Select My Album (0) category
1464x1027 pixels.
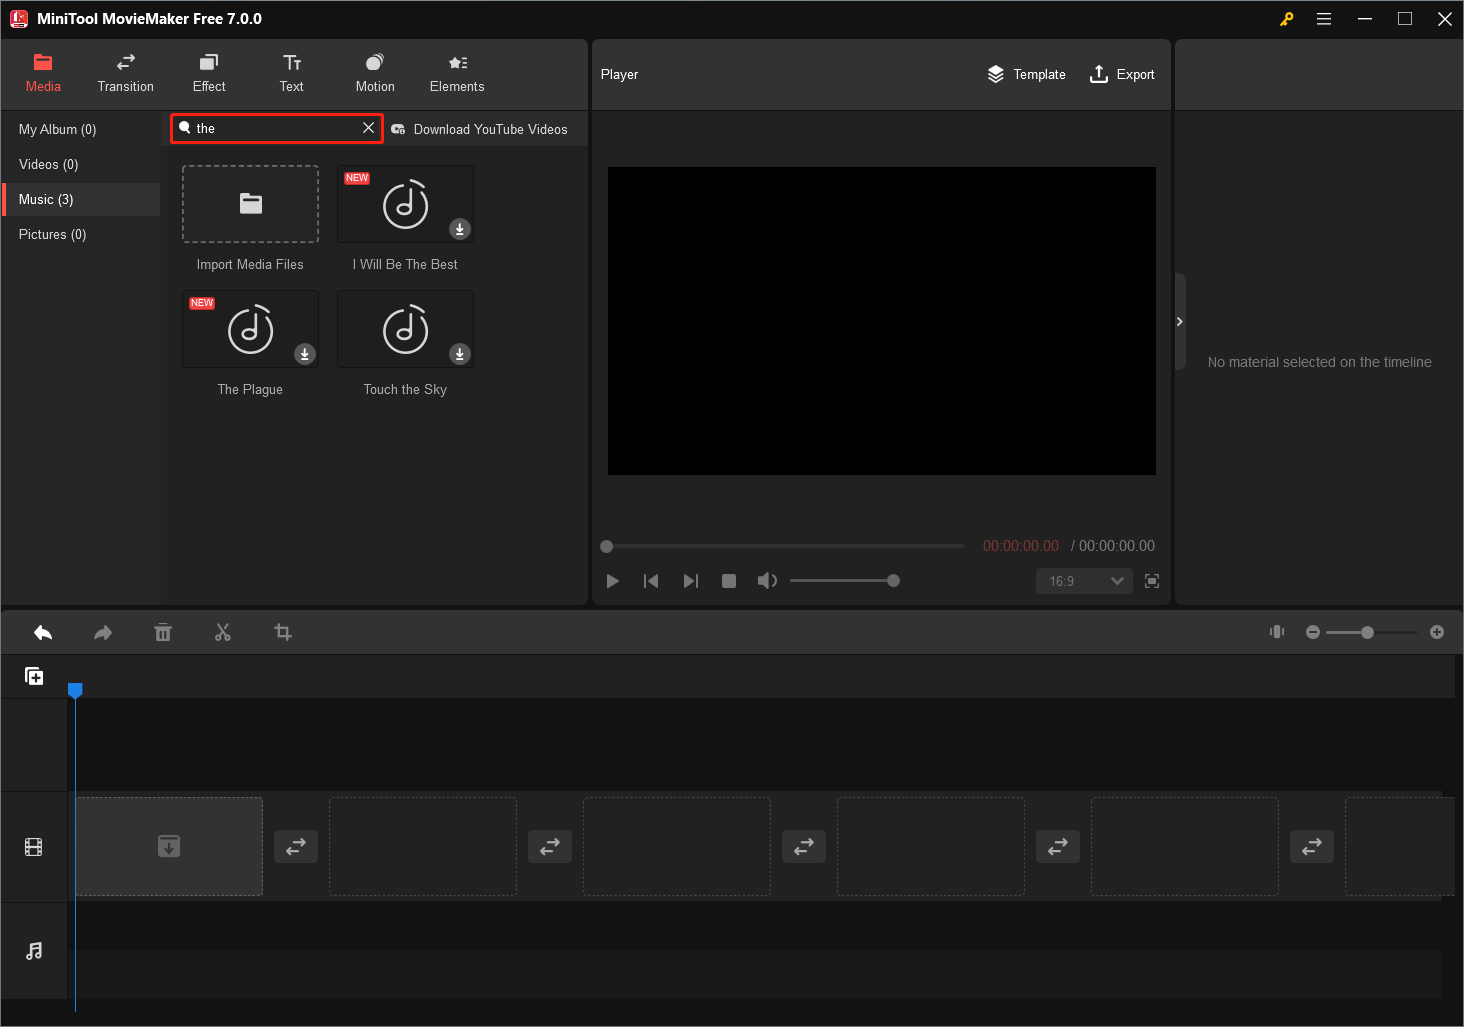click(81, 129)
